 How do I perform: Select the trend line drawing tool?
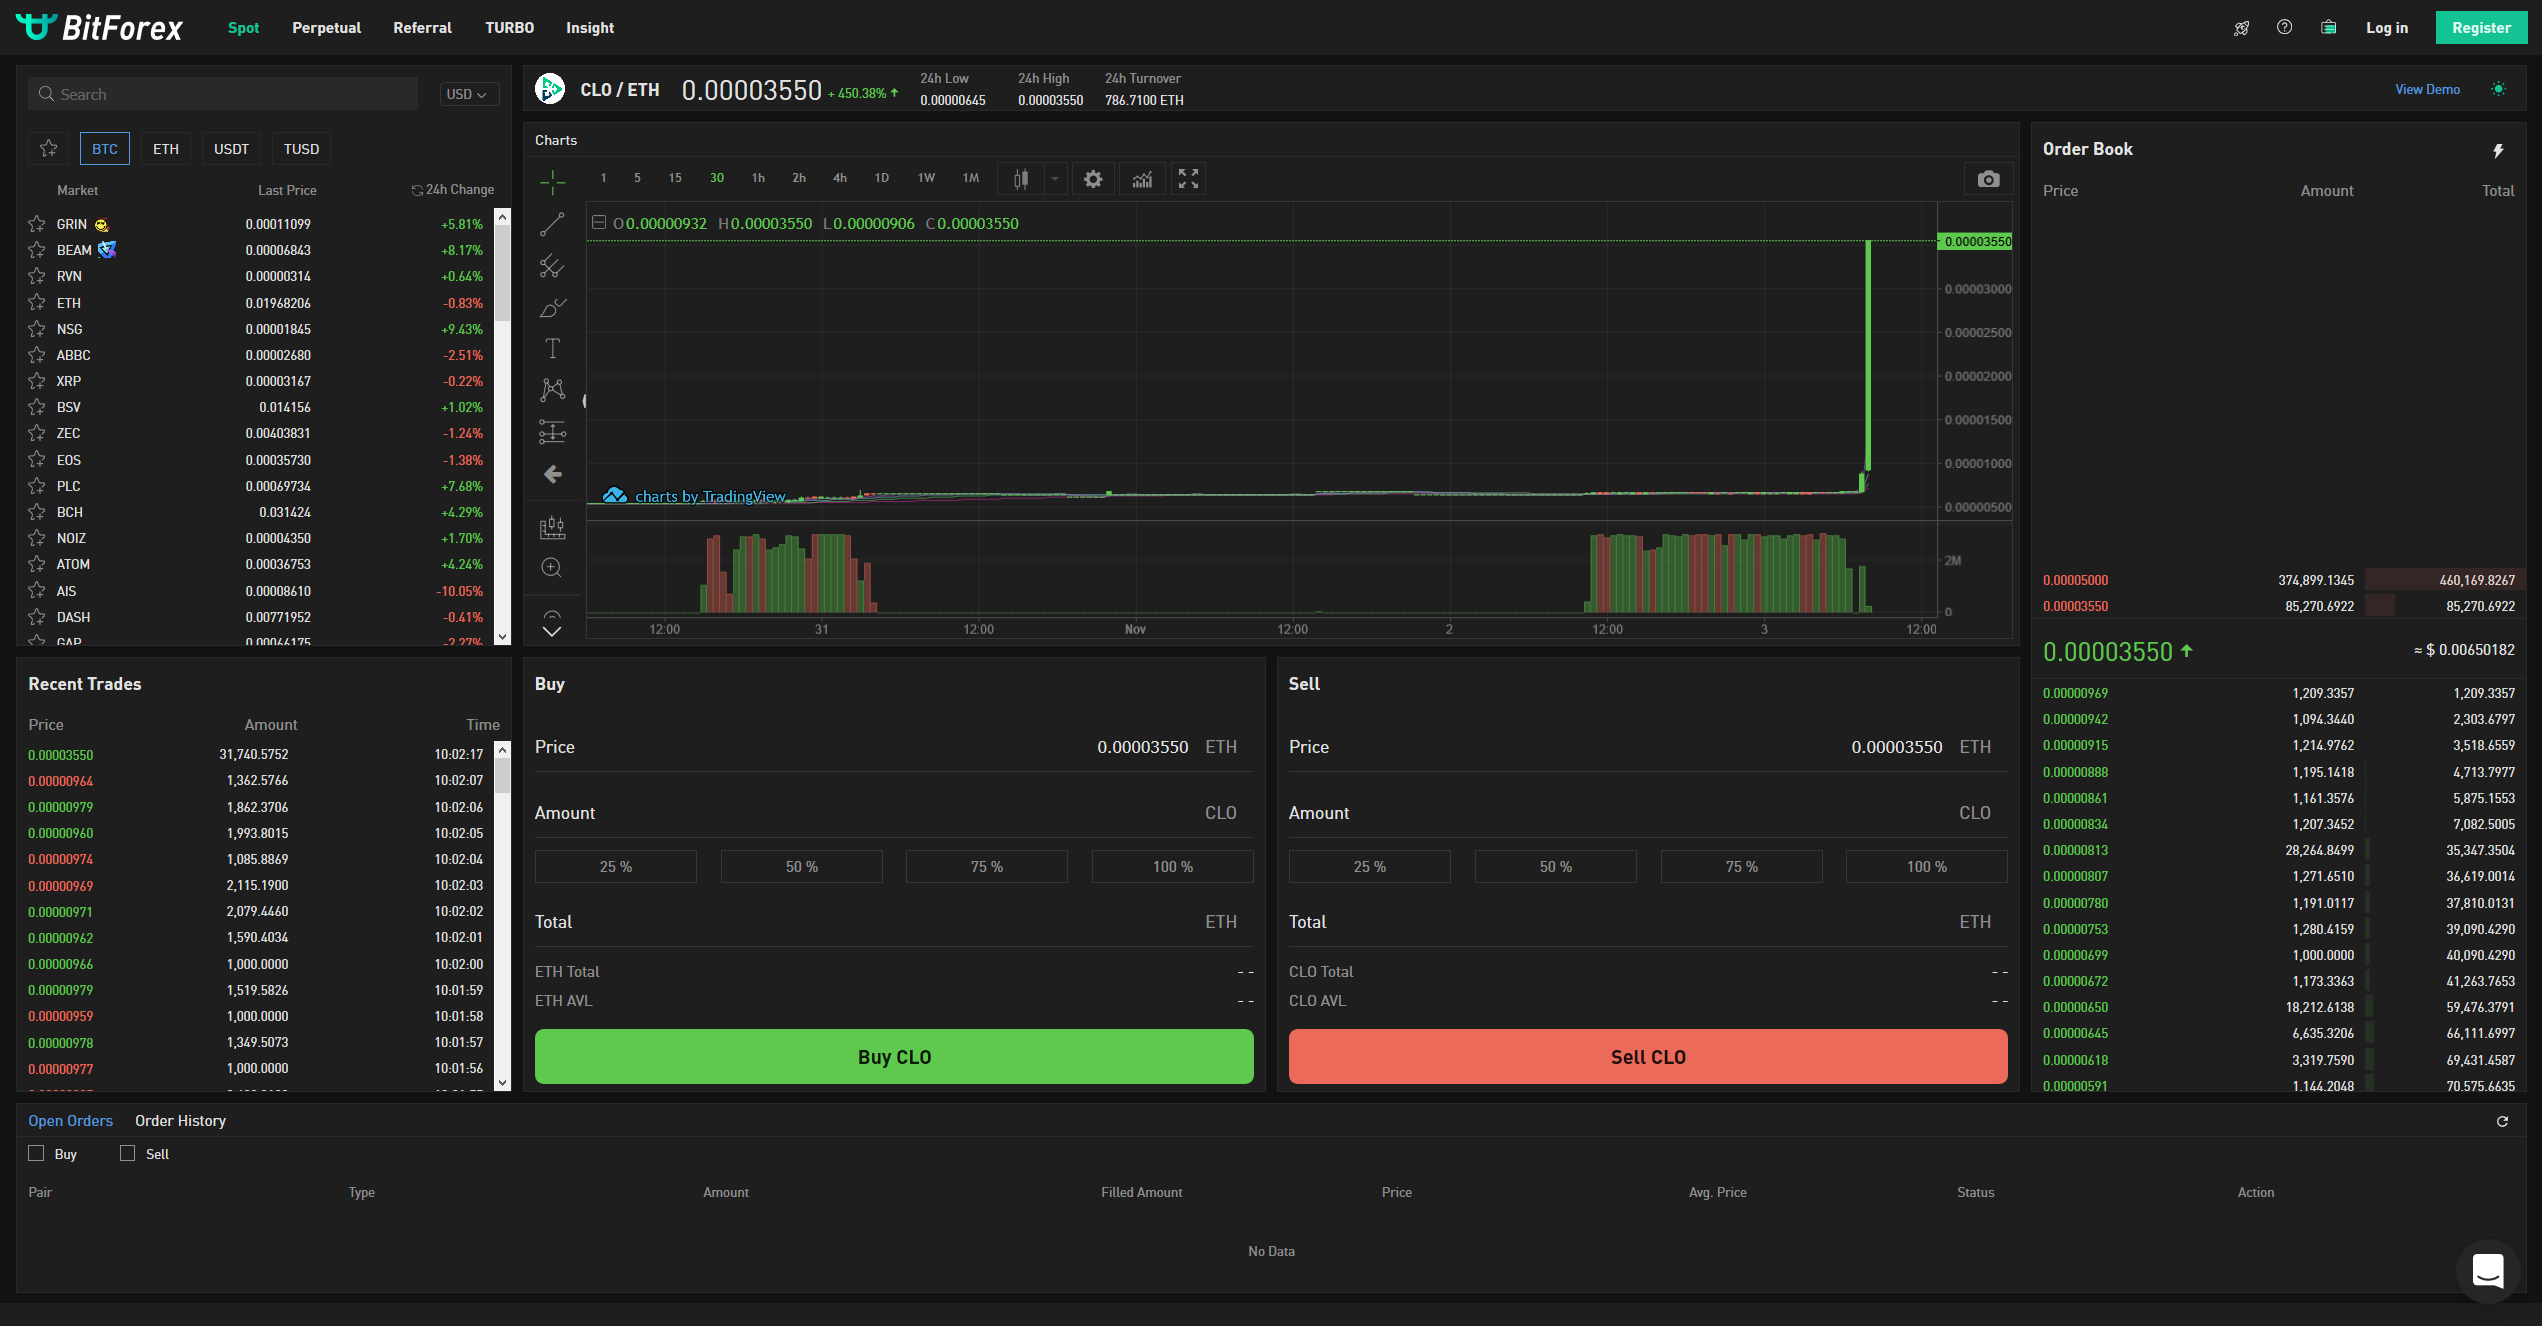pos(552,224)
